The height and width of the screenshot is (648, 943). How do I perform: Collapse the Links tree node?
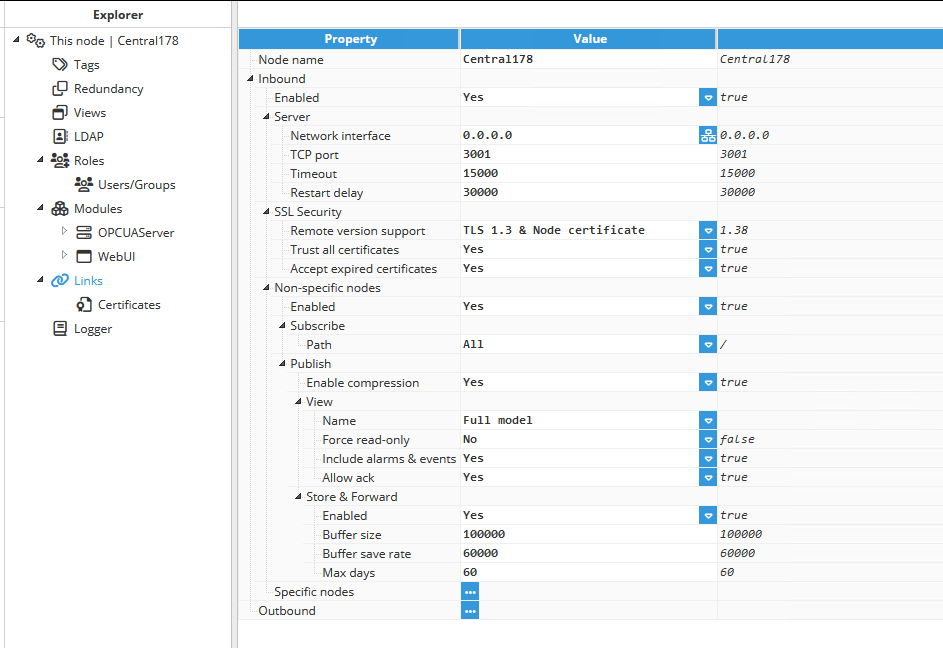[x=40, y=280]
